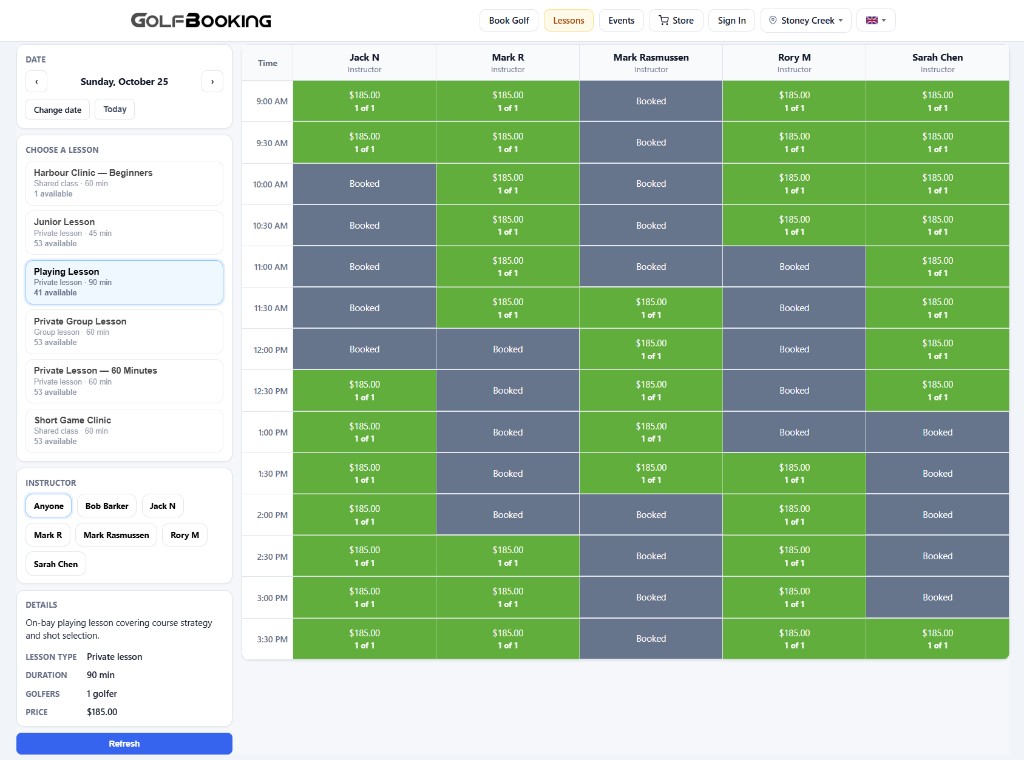This screenshot has height=760, width=1024.
Task: Book Jack N 9:00 AM slot
Action: pyautogui.click(x=364, y=101)
